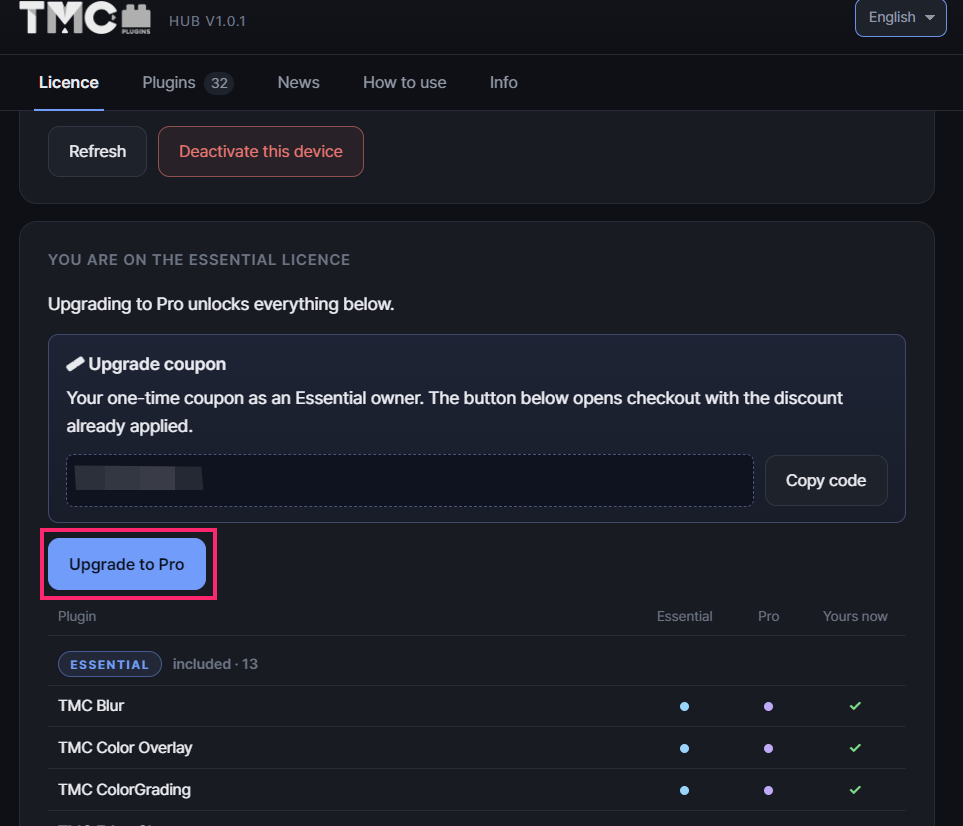
Task: Click the Plugin column header
Action: [x=77, y=616]
